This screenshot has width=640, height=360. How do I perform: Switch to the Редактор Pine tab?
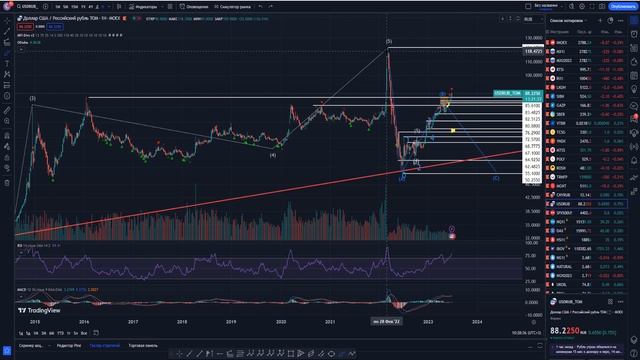(x=69, y=346)
